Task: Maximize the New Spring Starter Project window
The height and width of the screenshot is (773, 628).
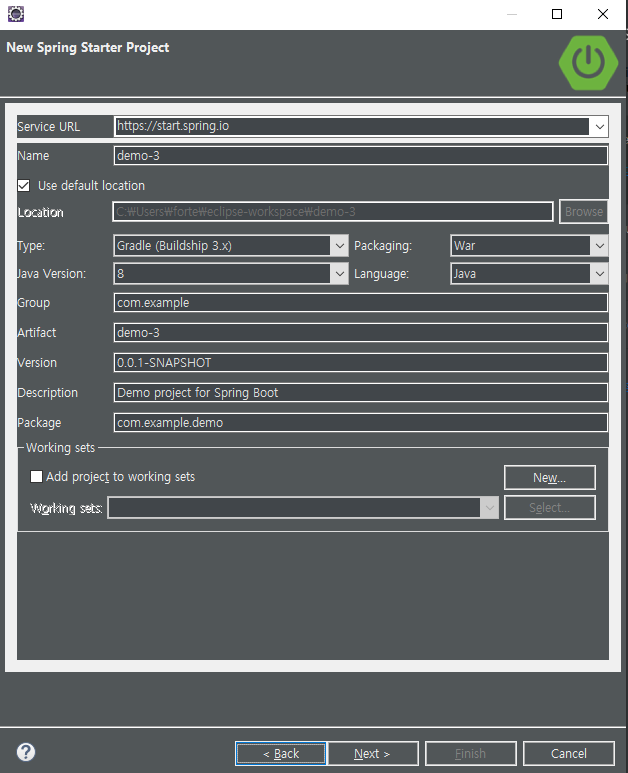Action: pos(557,14)
